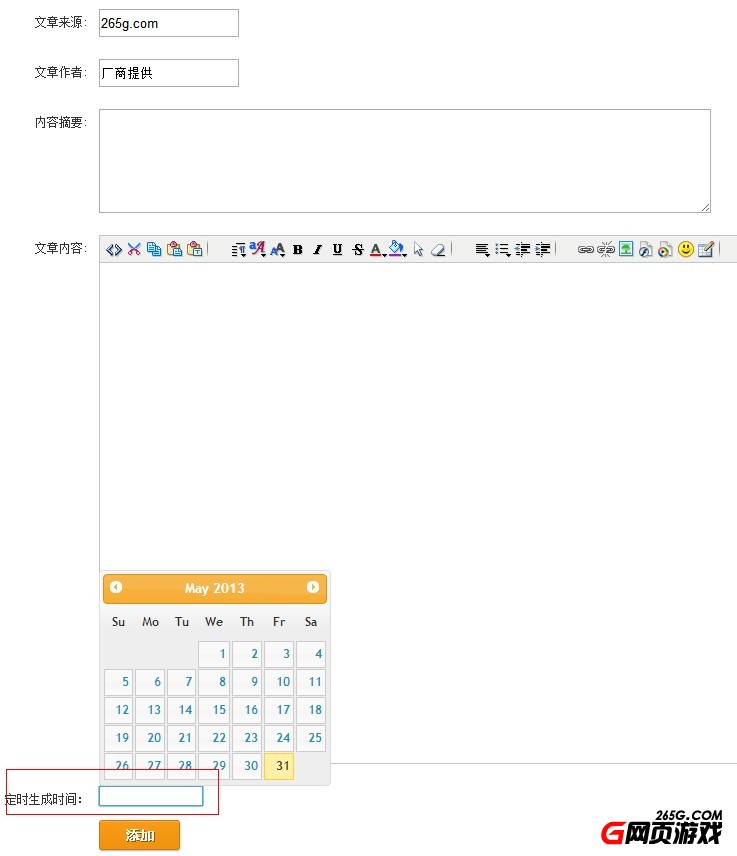Click the increase indent icon
Image resolution: width=737 pixels, height=856 pixels.
(x=542, y=250)
